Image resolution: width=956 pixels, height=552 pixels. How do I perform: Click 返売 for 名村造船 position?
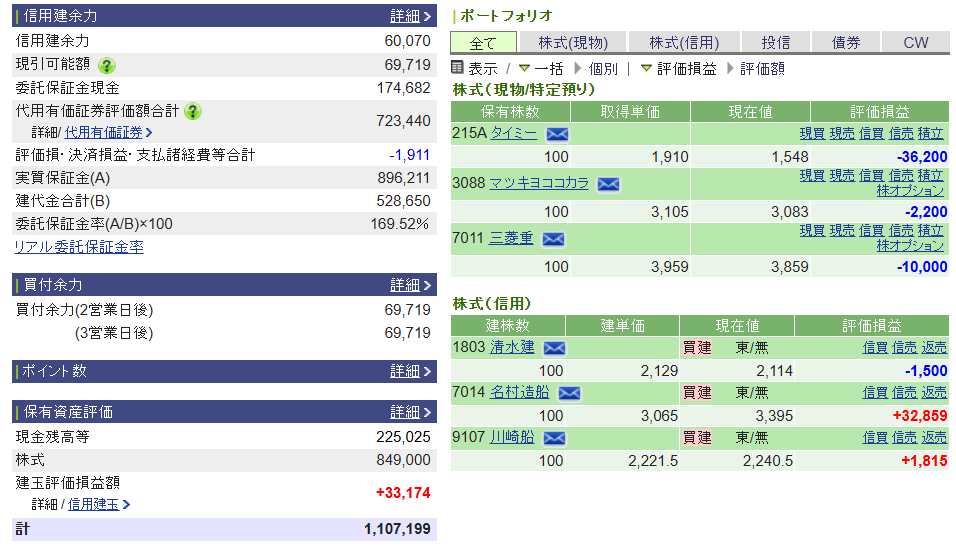pos(934,393)
